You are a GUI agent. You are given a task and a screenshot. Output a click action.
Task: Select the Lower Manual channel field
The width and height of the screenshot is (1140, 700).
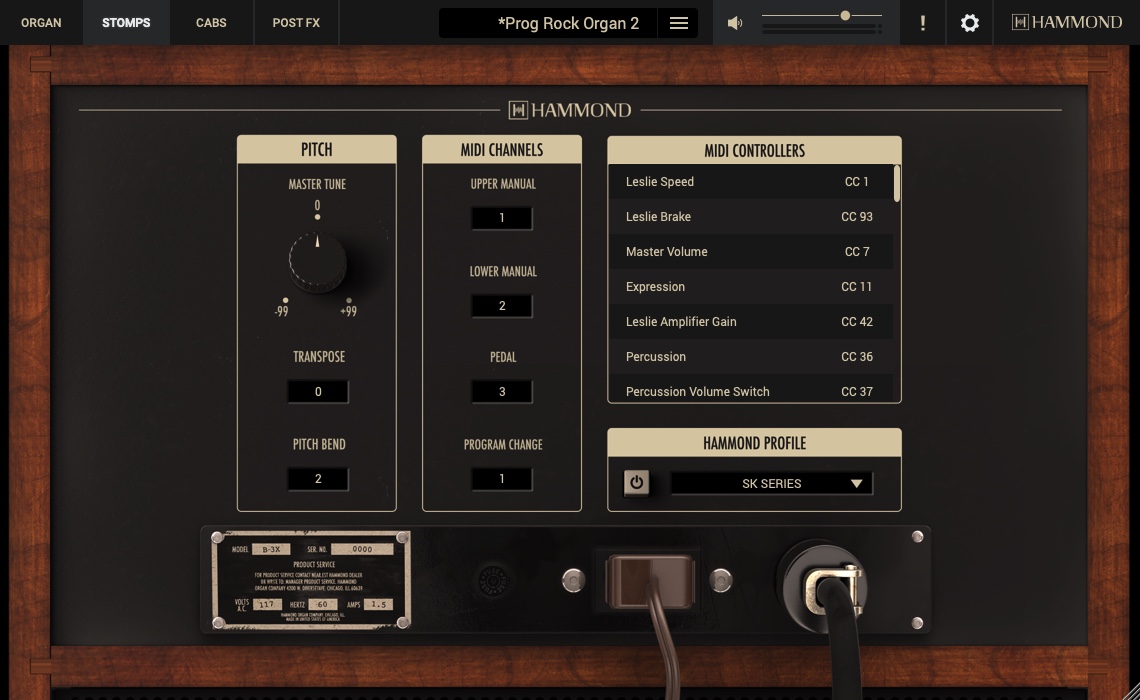pos(502,306)
